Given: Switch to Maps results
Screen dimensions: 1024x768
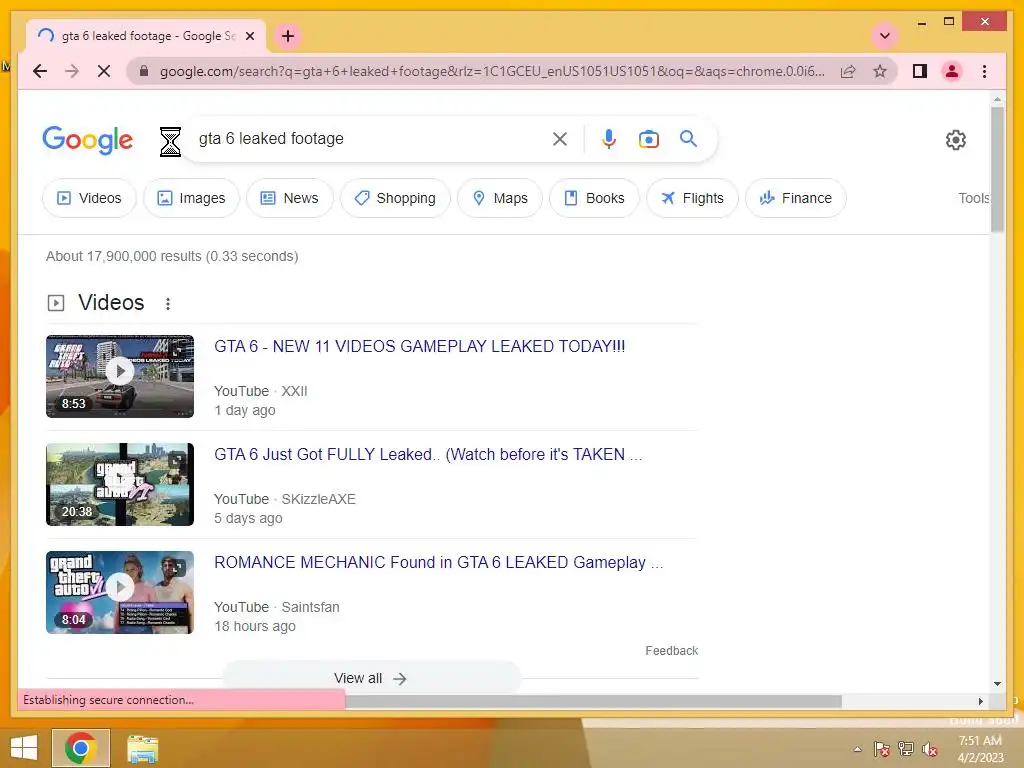Looking at the screenshot, I should click(x=500, y=198).
